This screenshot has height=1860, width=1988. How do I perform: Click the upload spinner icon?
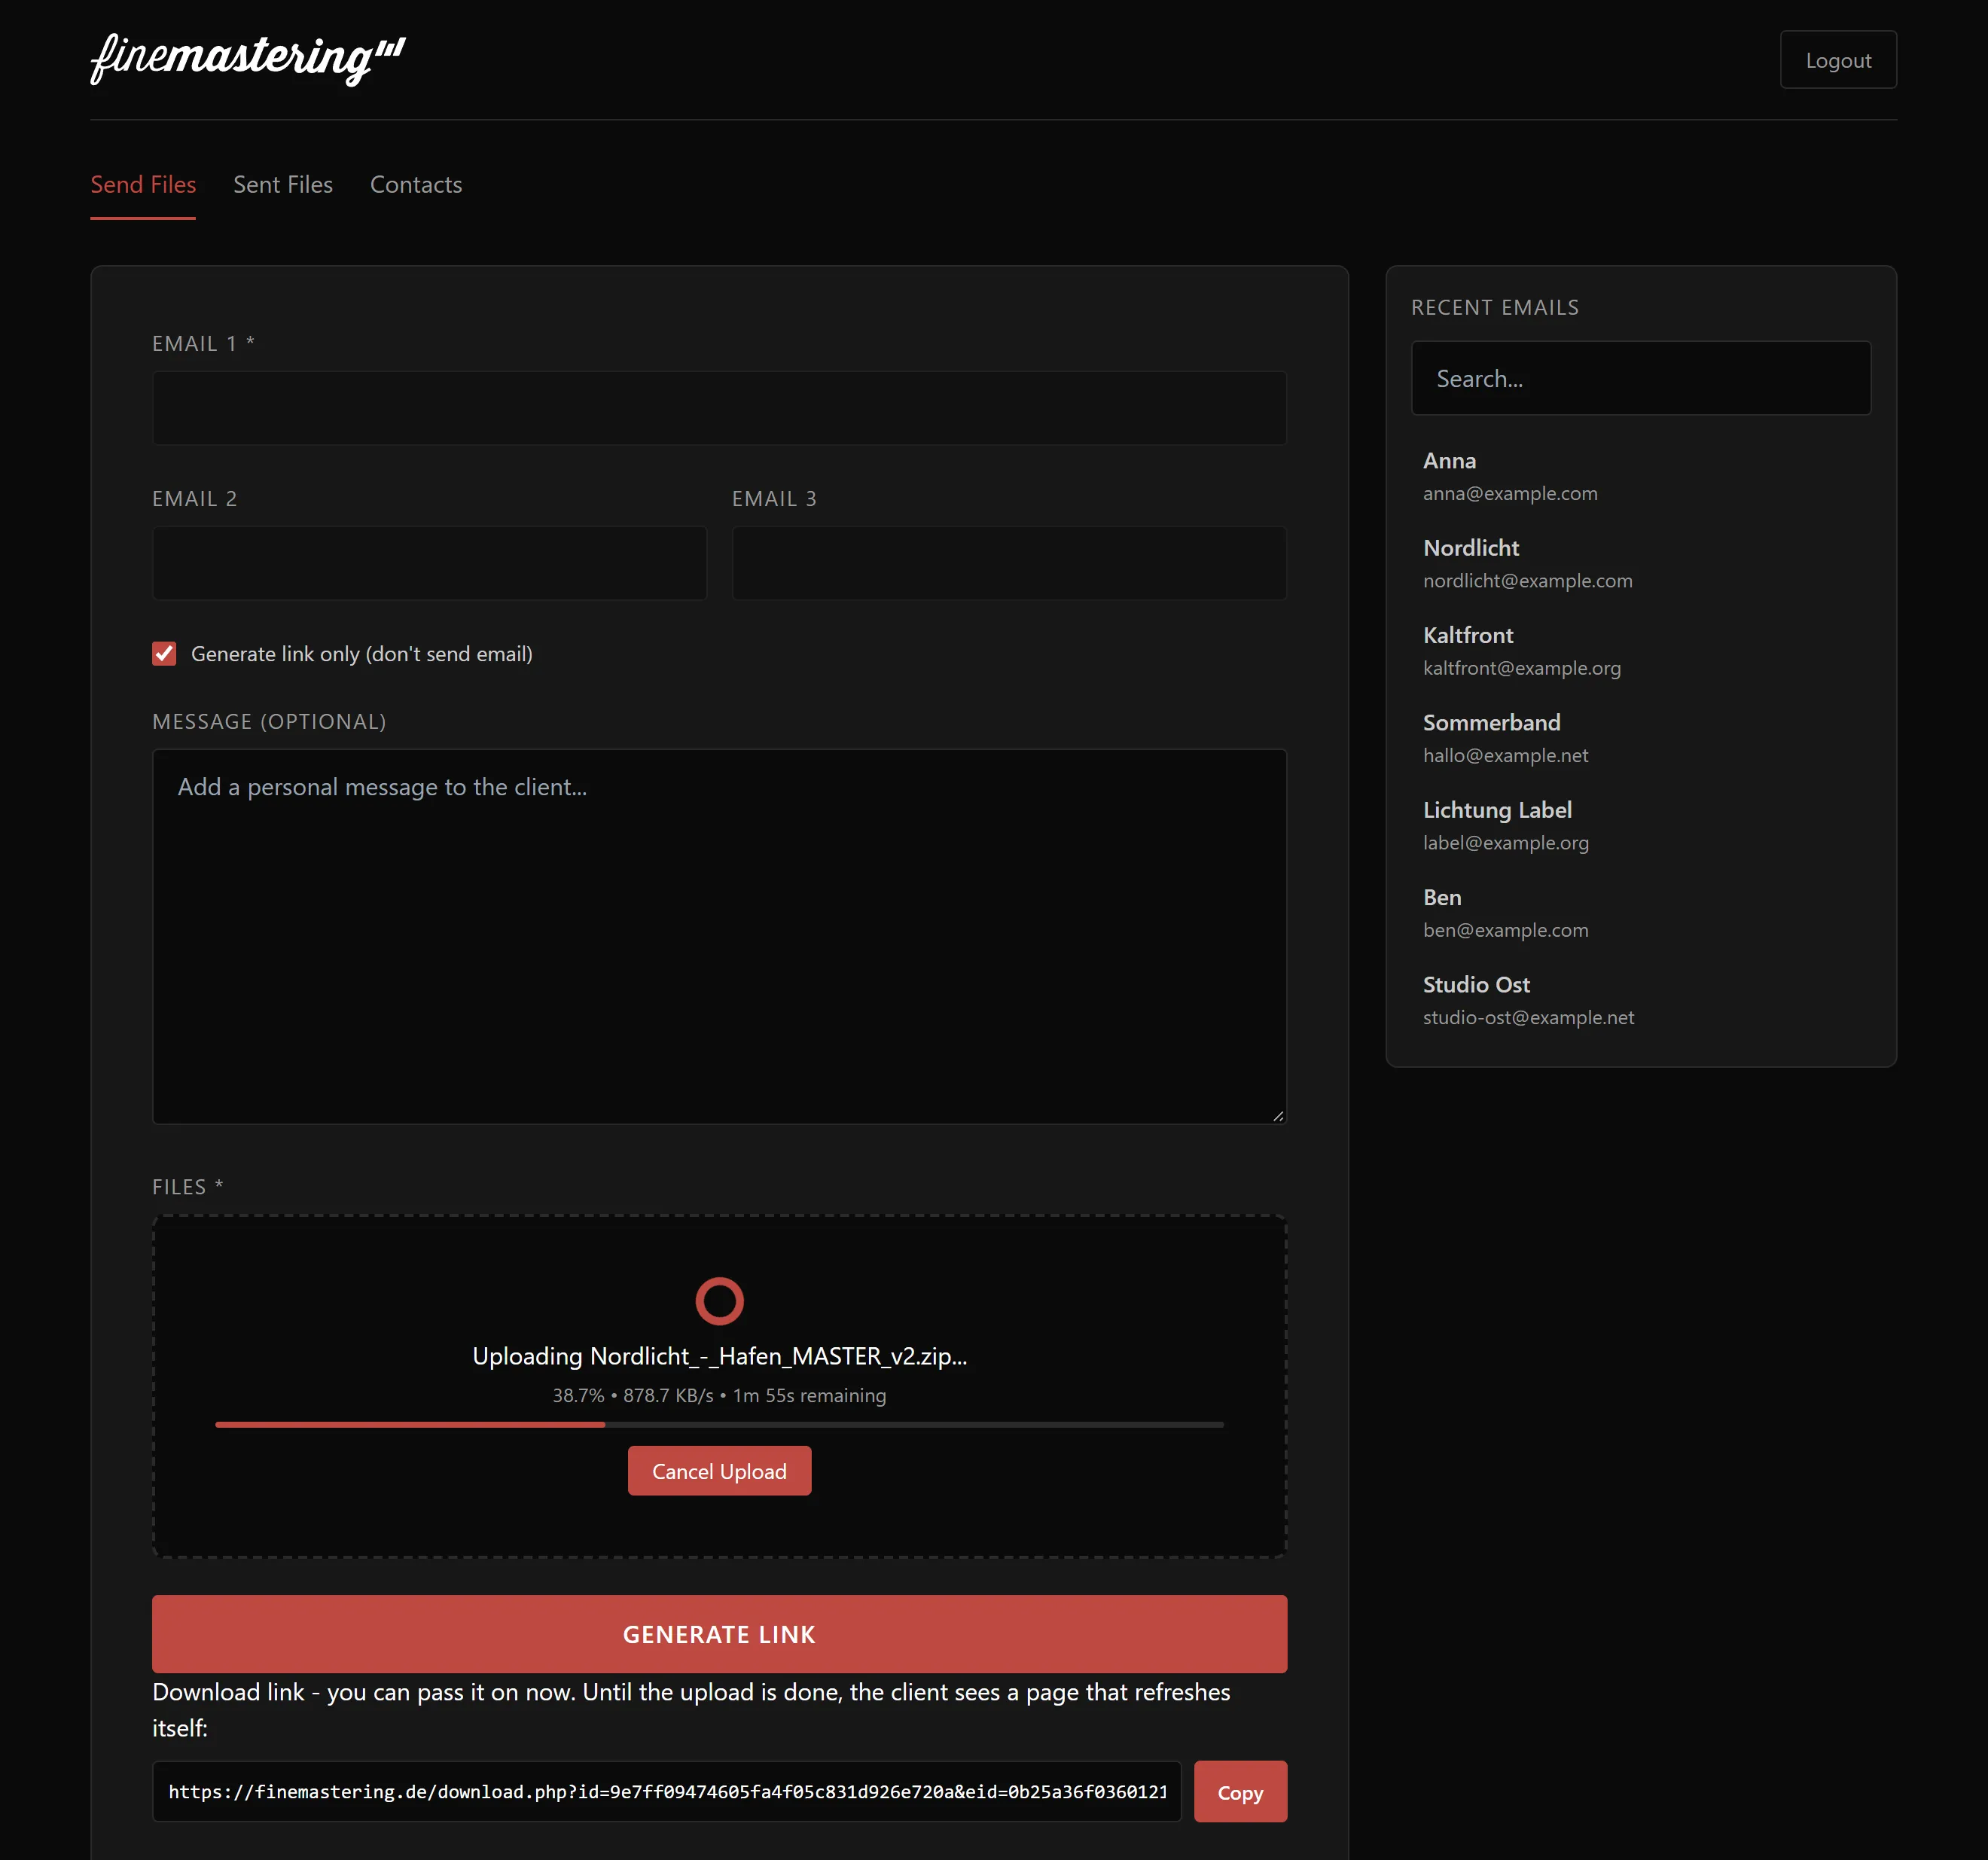point(719,1301)
